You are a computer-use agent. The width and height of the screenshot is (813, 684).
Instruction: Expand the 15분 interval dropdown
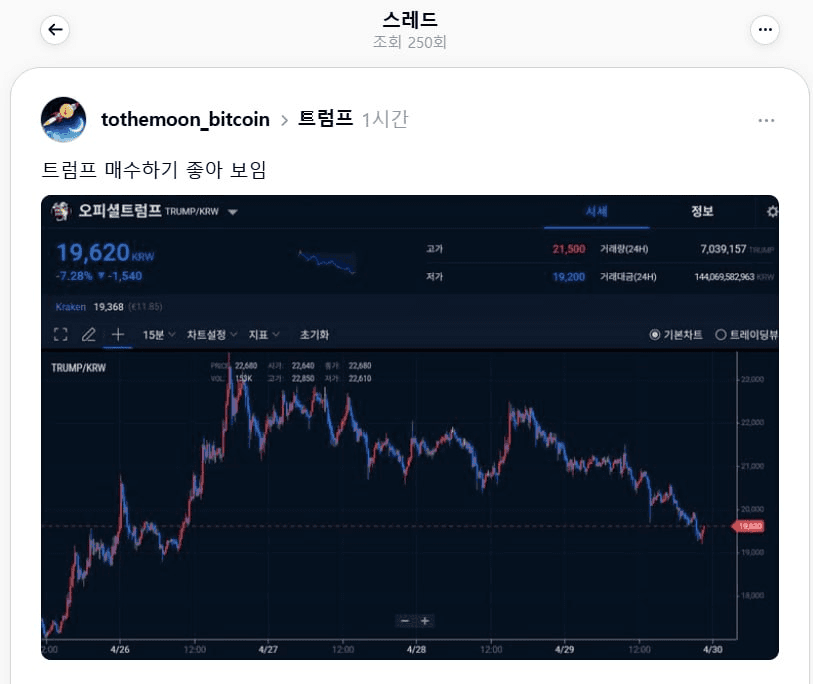(159, 335)
